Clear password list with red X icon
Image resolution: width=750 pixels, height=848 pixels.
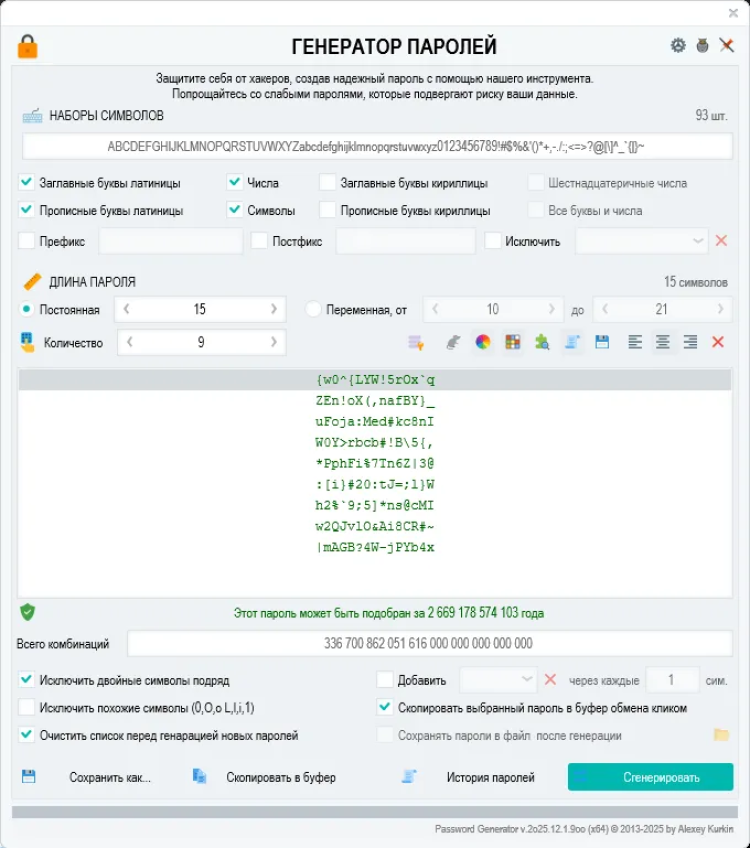pyautogui.click(x=717, y=342)
